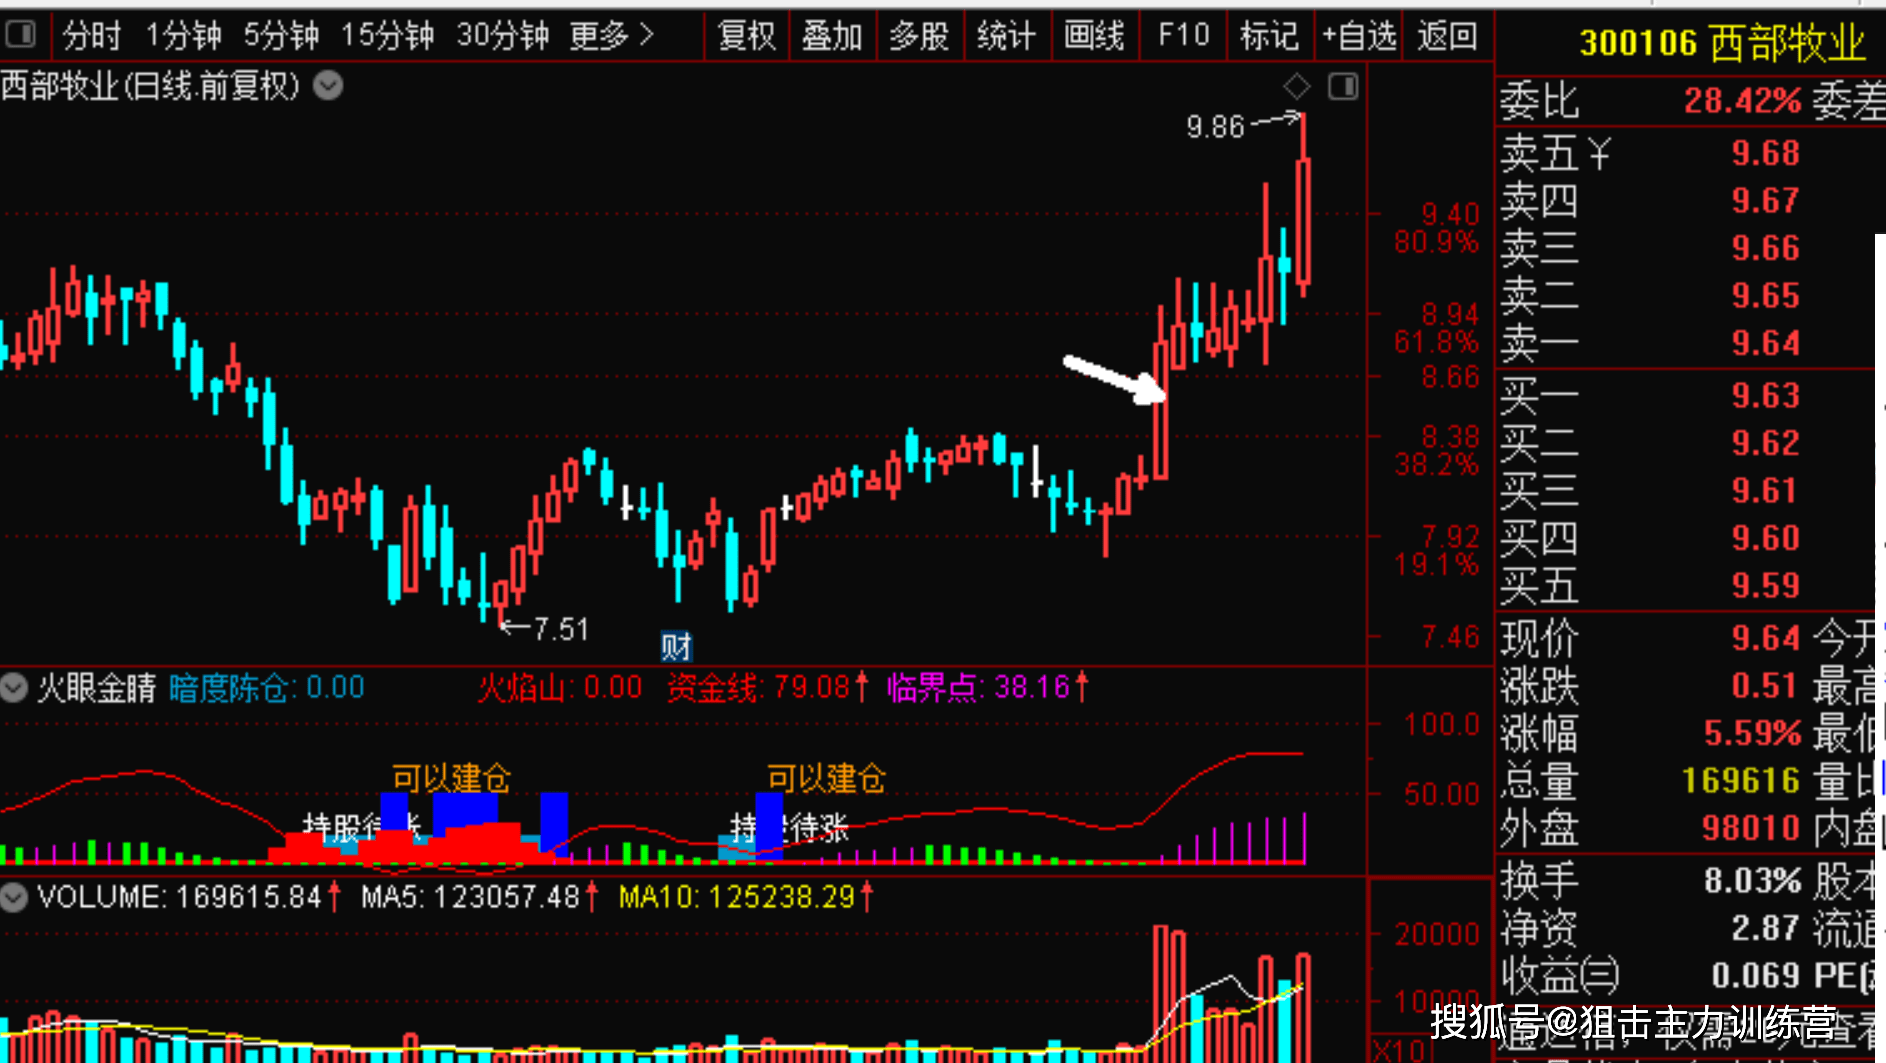
Task: Click the 涨幅 value 5.59%
Action: (1752, 733)
